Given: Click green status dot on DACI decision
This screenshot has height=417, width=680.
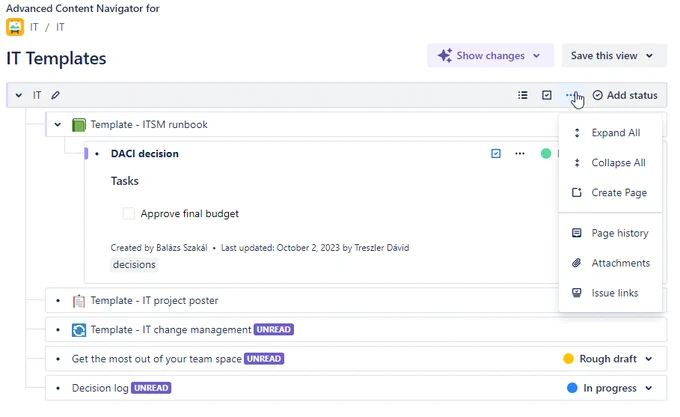Looking at the screenshot, I should tap(546, 153).
